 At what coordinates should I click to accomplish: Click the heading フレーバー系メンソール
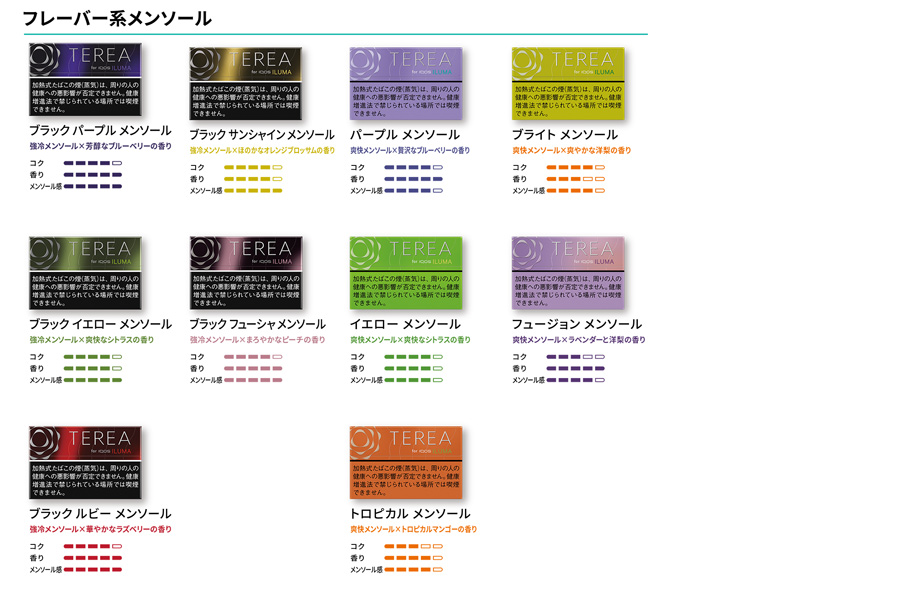(x=117, y=18)
